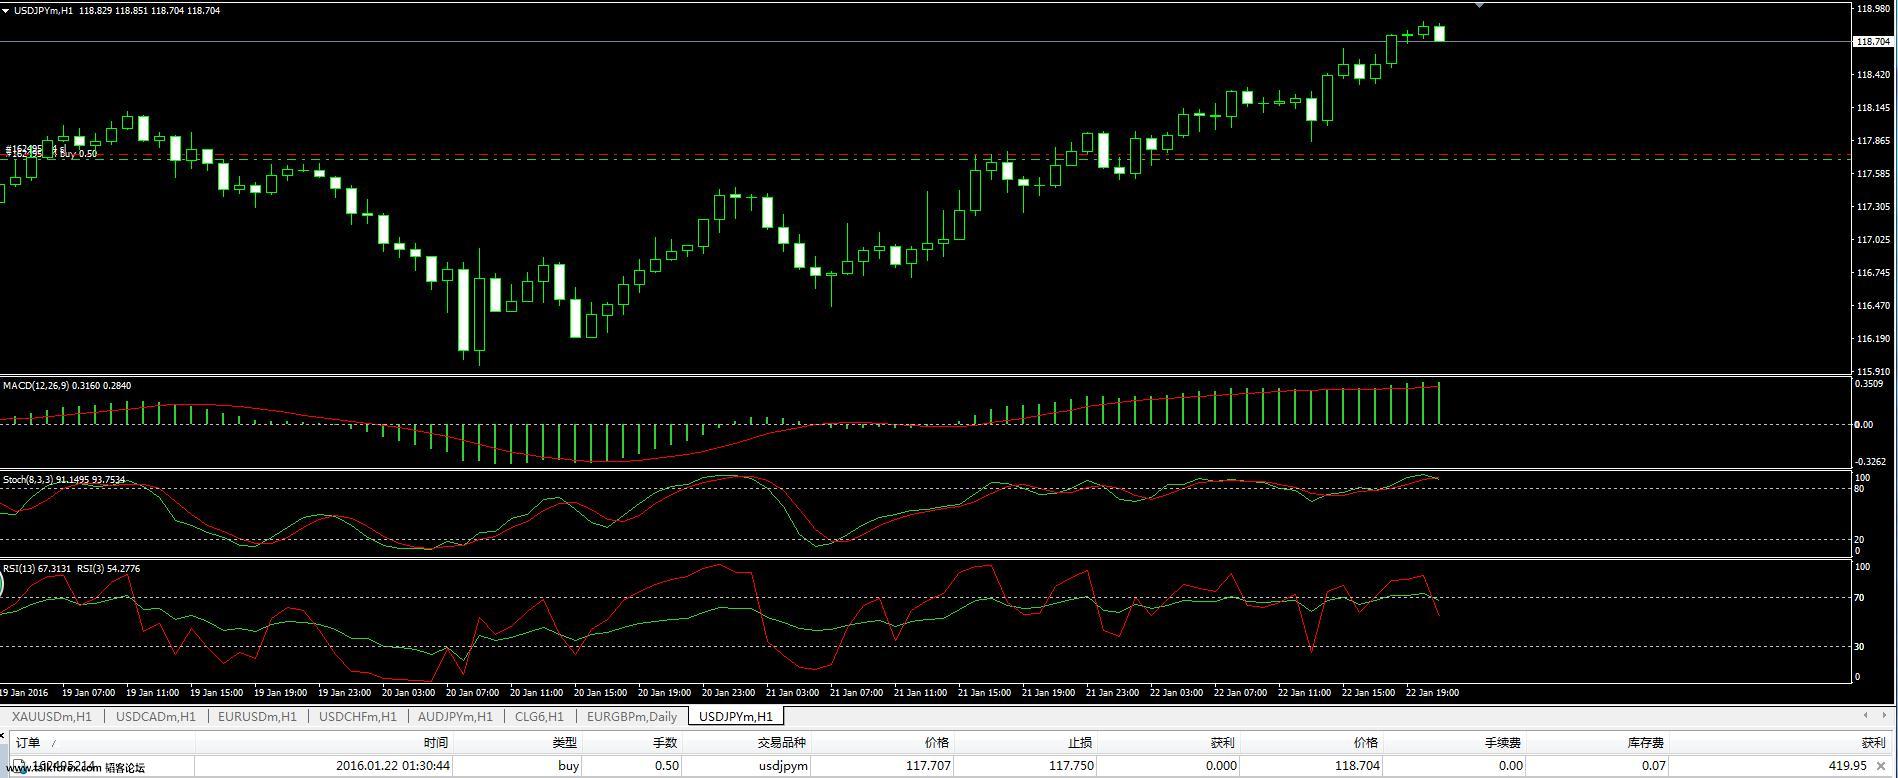Open the CLG6,H1 chart tab
Viewport: 1898px width, 778px height.
539,716
